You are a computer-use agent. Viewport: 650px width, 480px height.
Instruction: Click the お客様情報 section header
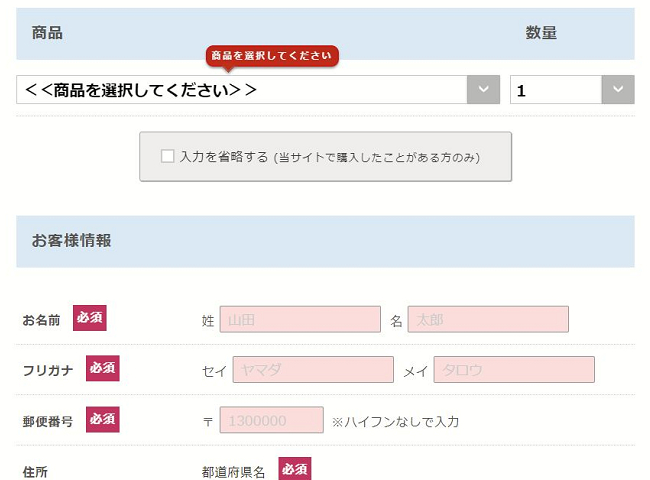tap(71, 241)
